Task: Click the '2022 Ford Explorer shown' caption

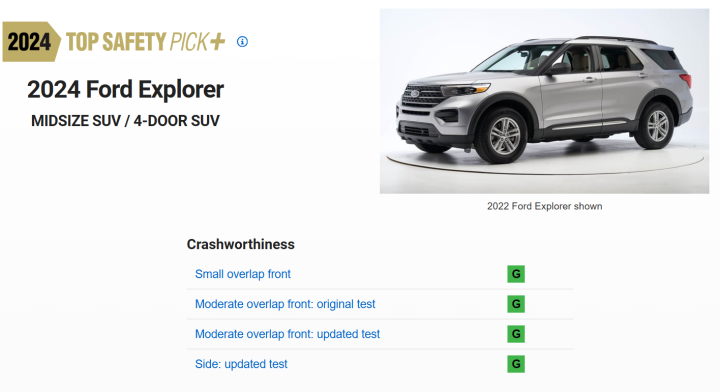Action: pos(545,206)
